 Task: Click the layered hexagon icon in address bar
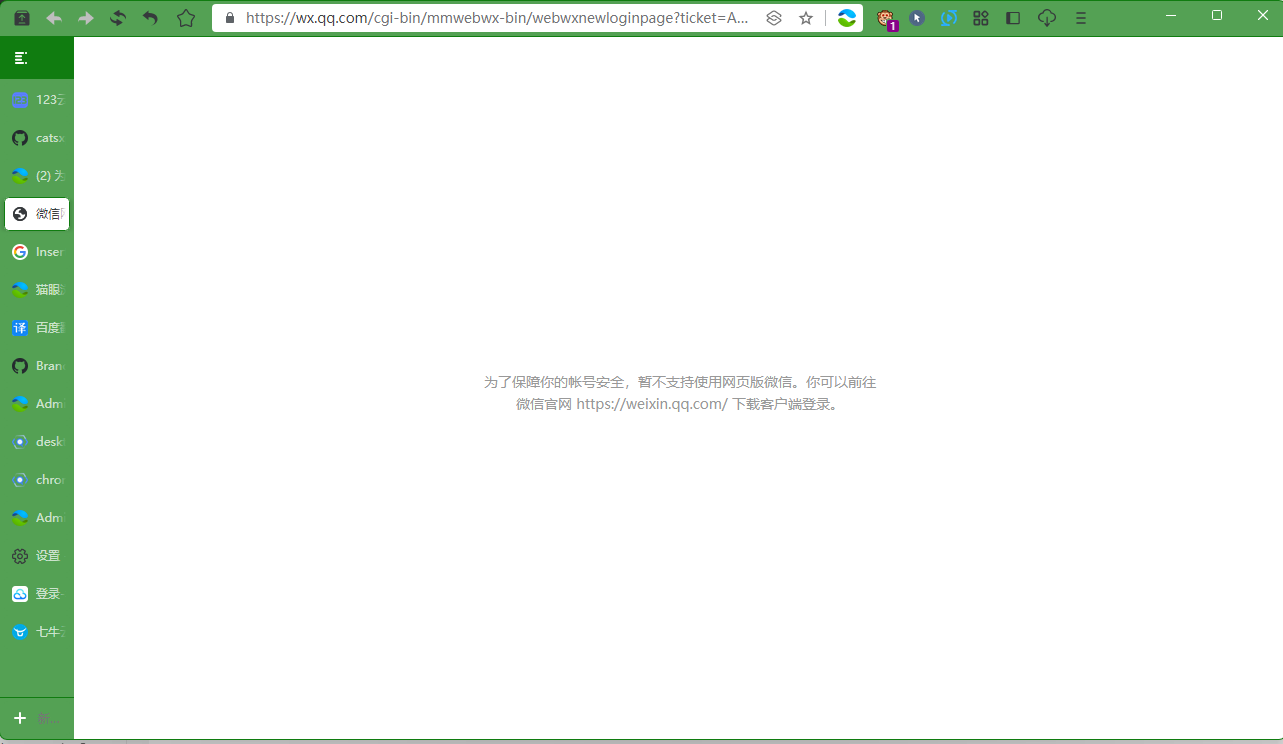pyautogui.click(x=774, y=18)
